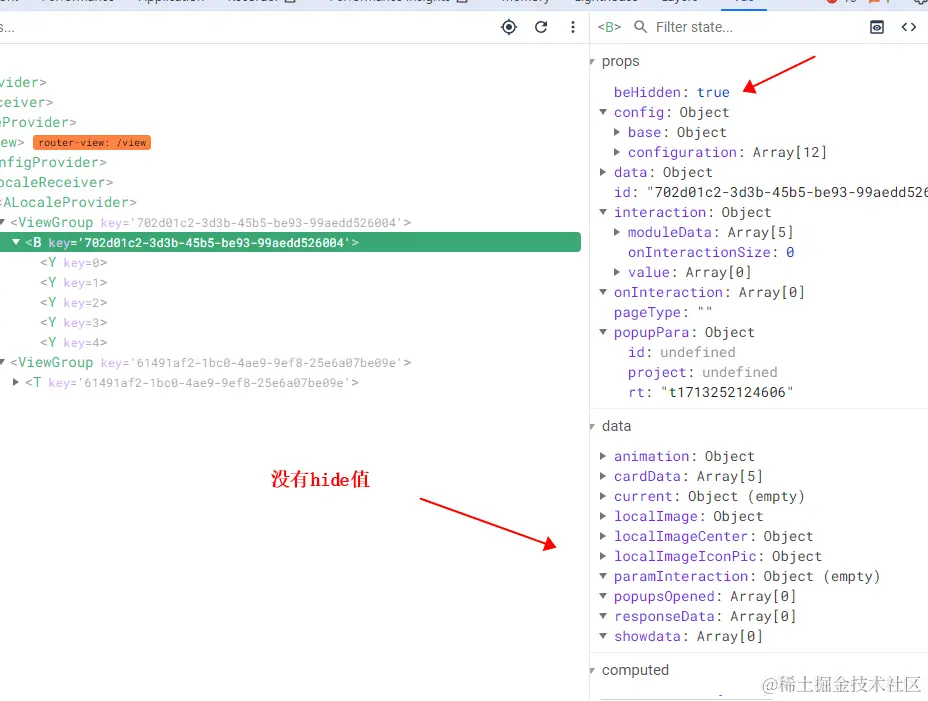Expand the cardData Array[5] property
This screenshot has height=701, width=928.
[603, 476]
